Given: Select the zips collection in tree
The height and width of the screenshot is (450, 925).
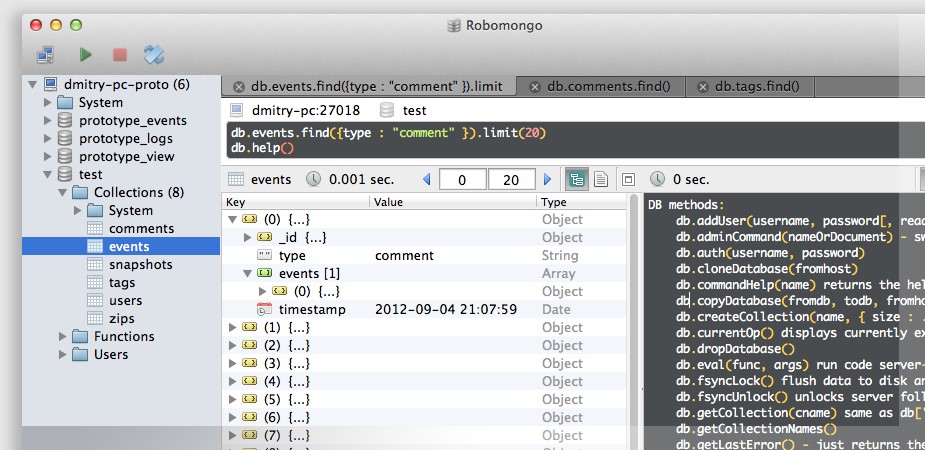Looking at the screenshot, I should point(125,319).
